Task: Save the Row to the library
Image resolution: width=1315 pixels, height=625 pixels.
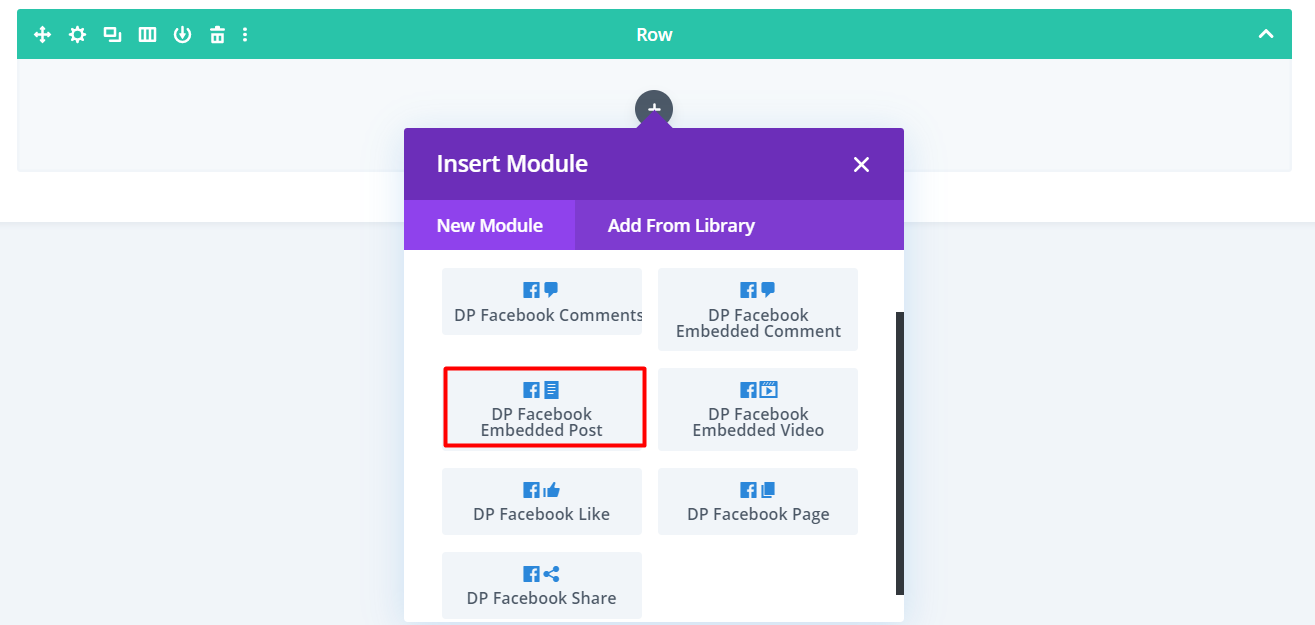Action: point(182,33)
